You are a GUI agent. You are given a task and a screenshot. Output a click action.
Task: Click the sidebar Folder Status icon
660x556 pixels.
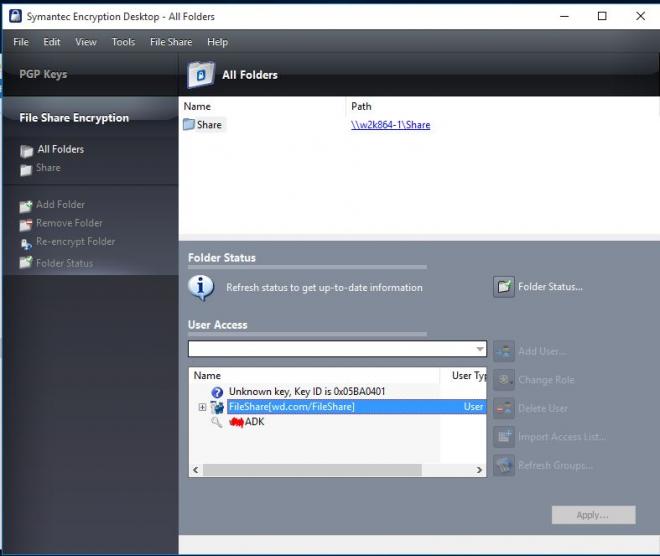(x=26, y=262)
